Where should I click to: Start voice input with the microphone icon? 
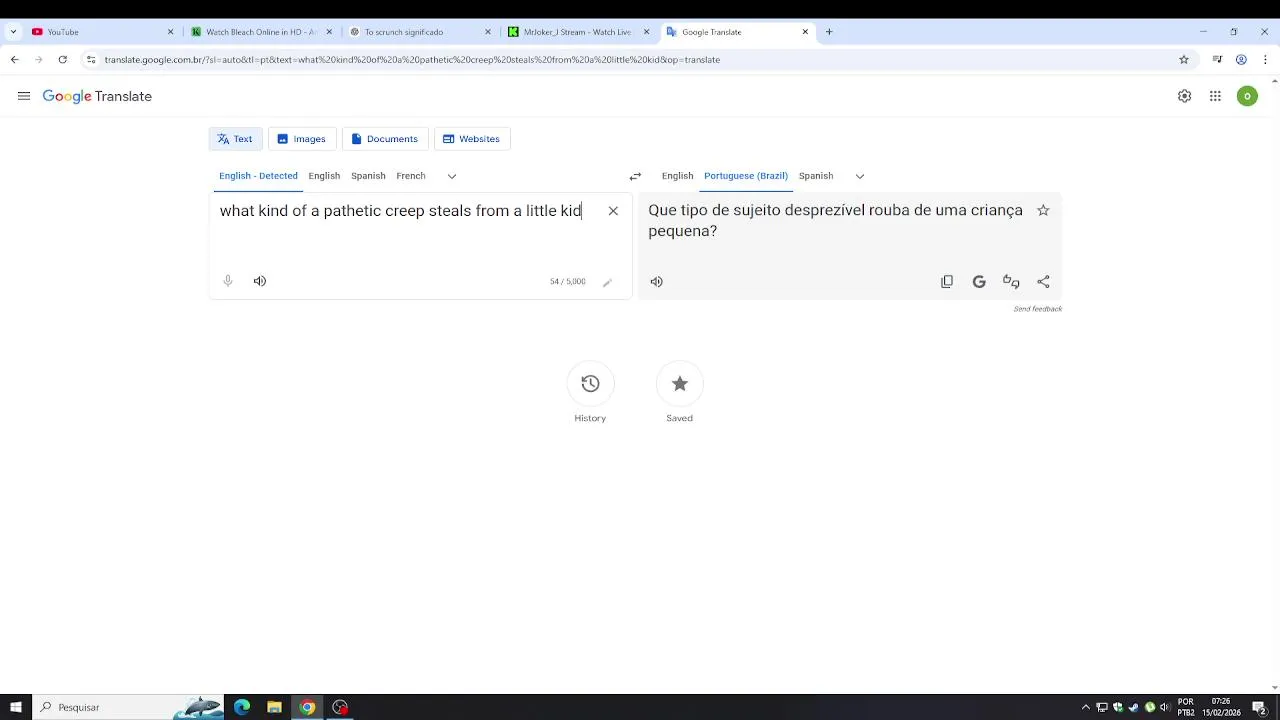pos(228,281)
